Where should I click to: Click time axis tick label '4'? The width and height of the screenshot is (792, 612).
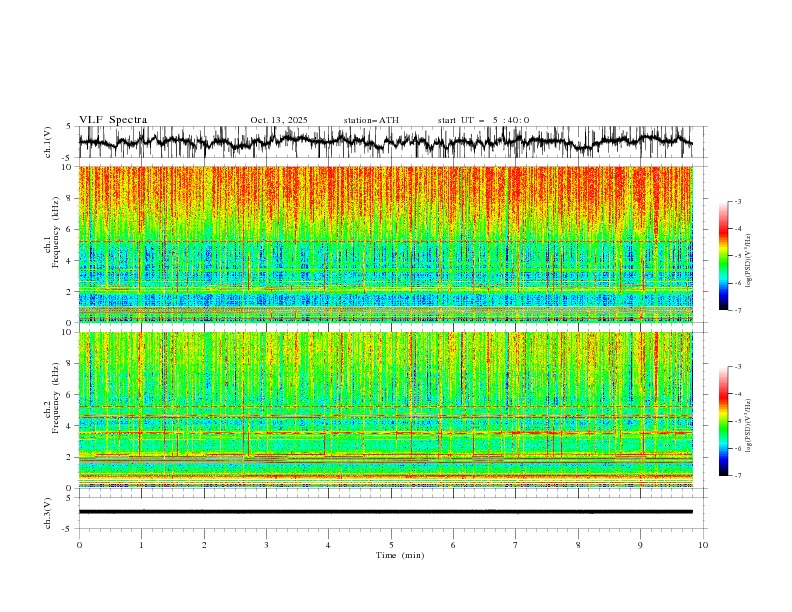(328, 545)
